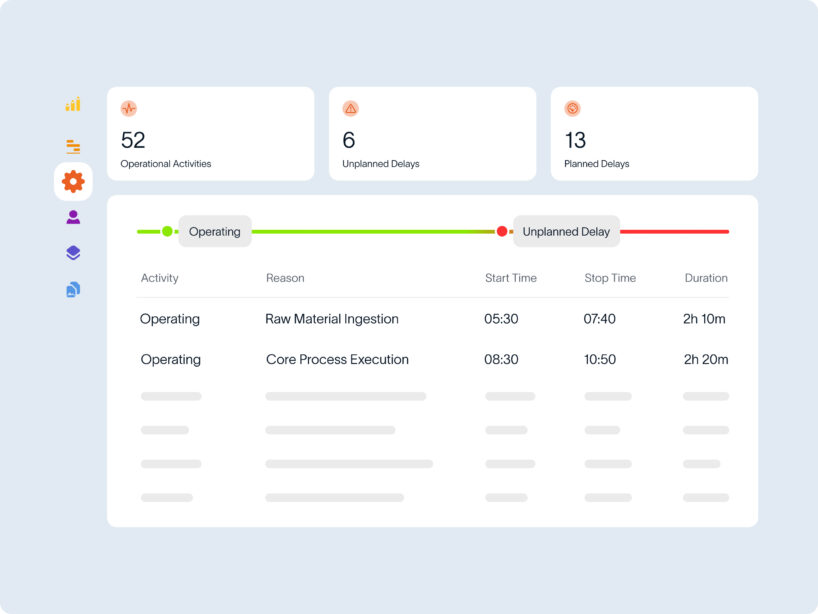This screenshot has width=818, height=614.
Task: Open the Planned Delays summary card
Action: click(x=653, y=134)
